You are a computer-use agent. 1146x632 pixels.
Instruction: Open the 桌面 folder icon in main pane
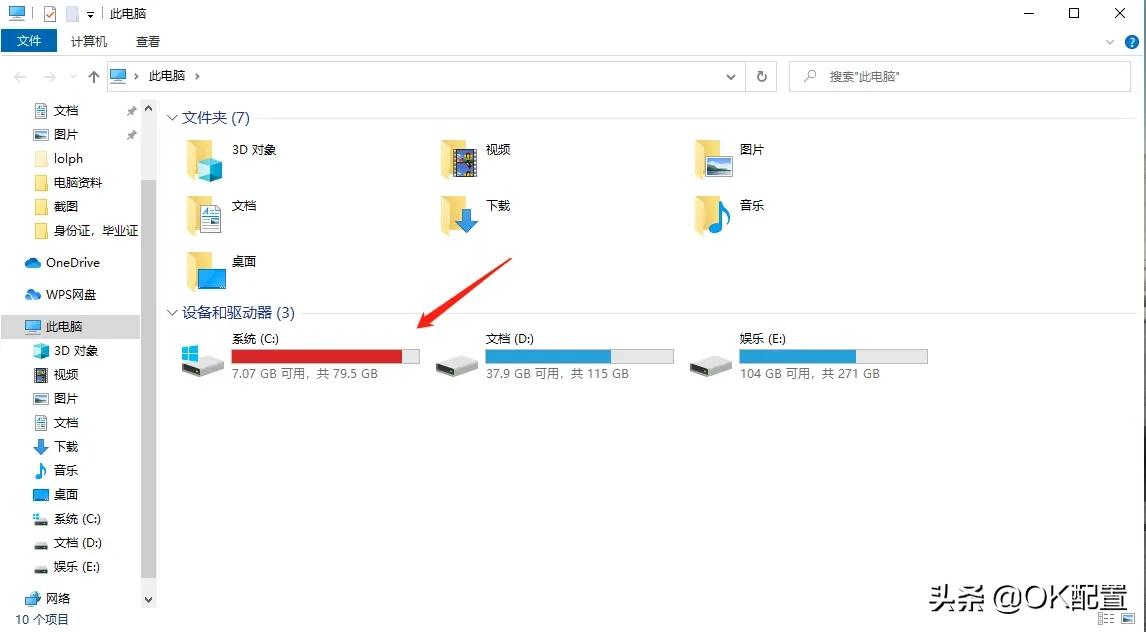point(206,271)
